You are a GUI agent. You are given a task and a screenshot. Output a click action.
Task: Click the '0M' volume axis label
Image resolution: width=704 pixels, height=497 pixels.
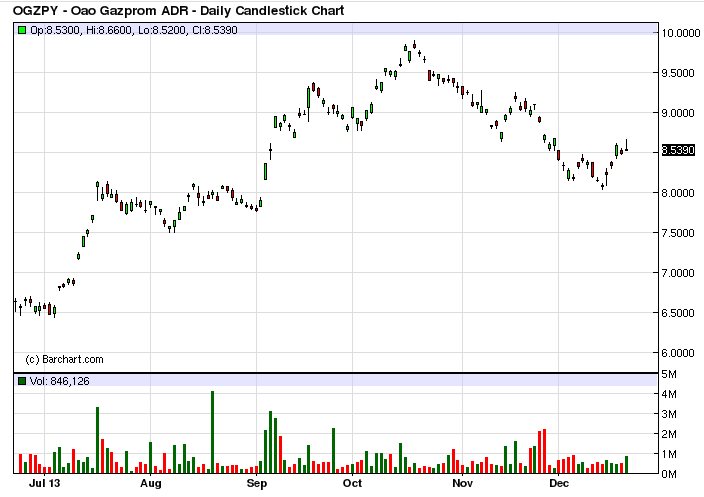(x=669, y=474)
